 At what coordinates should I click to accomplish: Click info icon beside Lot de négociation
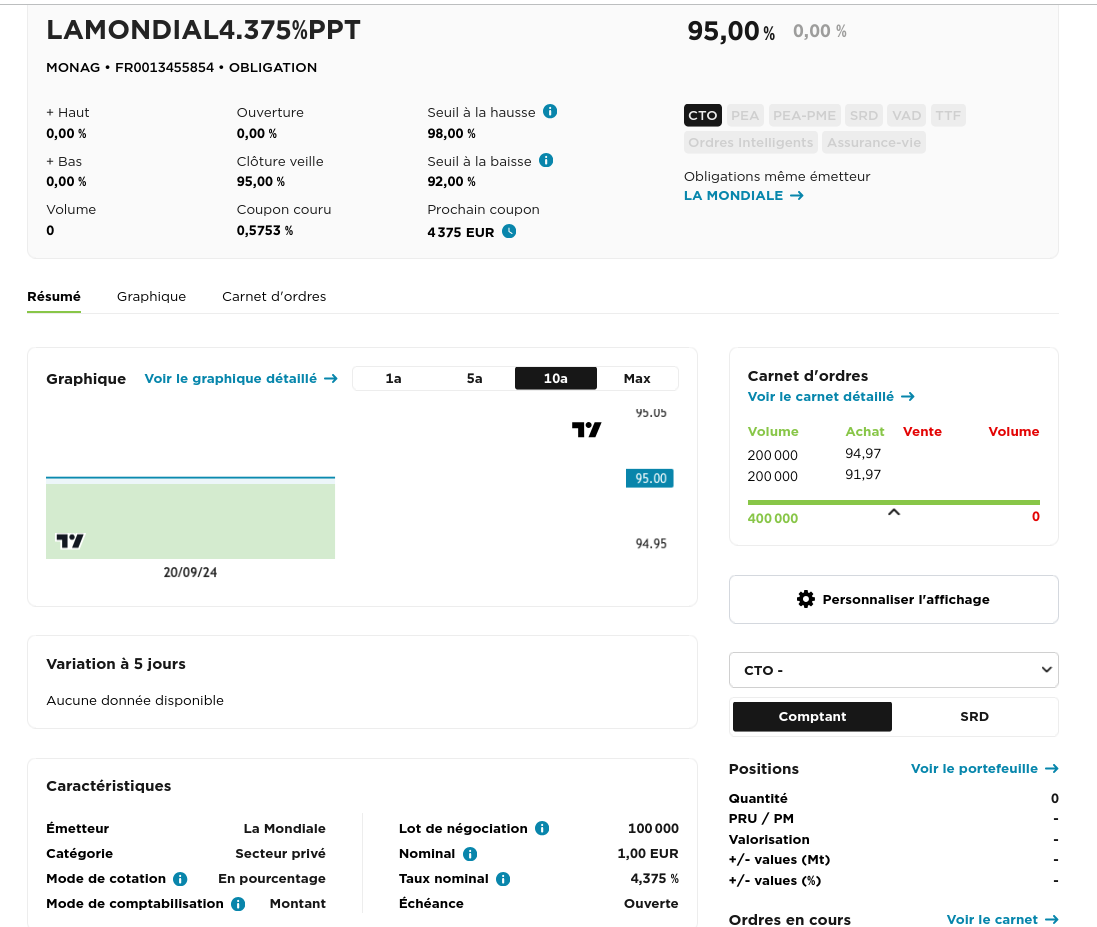click(542, 828)
